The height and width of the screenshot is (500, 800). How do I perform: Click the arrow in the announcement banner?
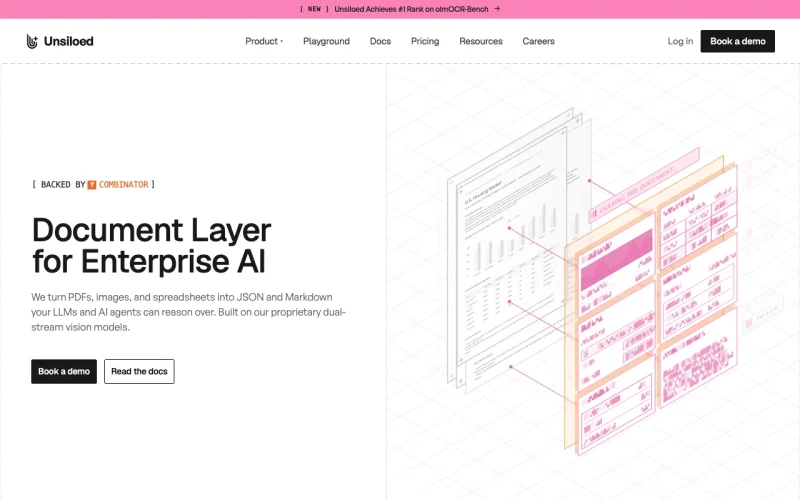pos(497,9)
